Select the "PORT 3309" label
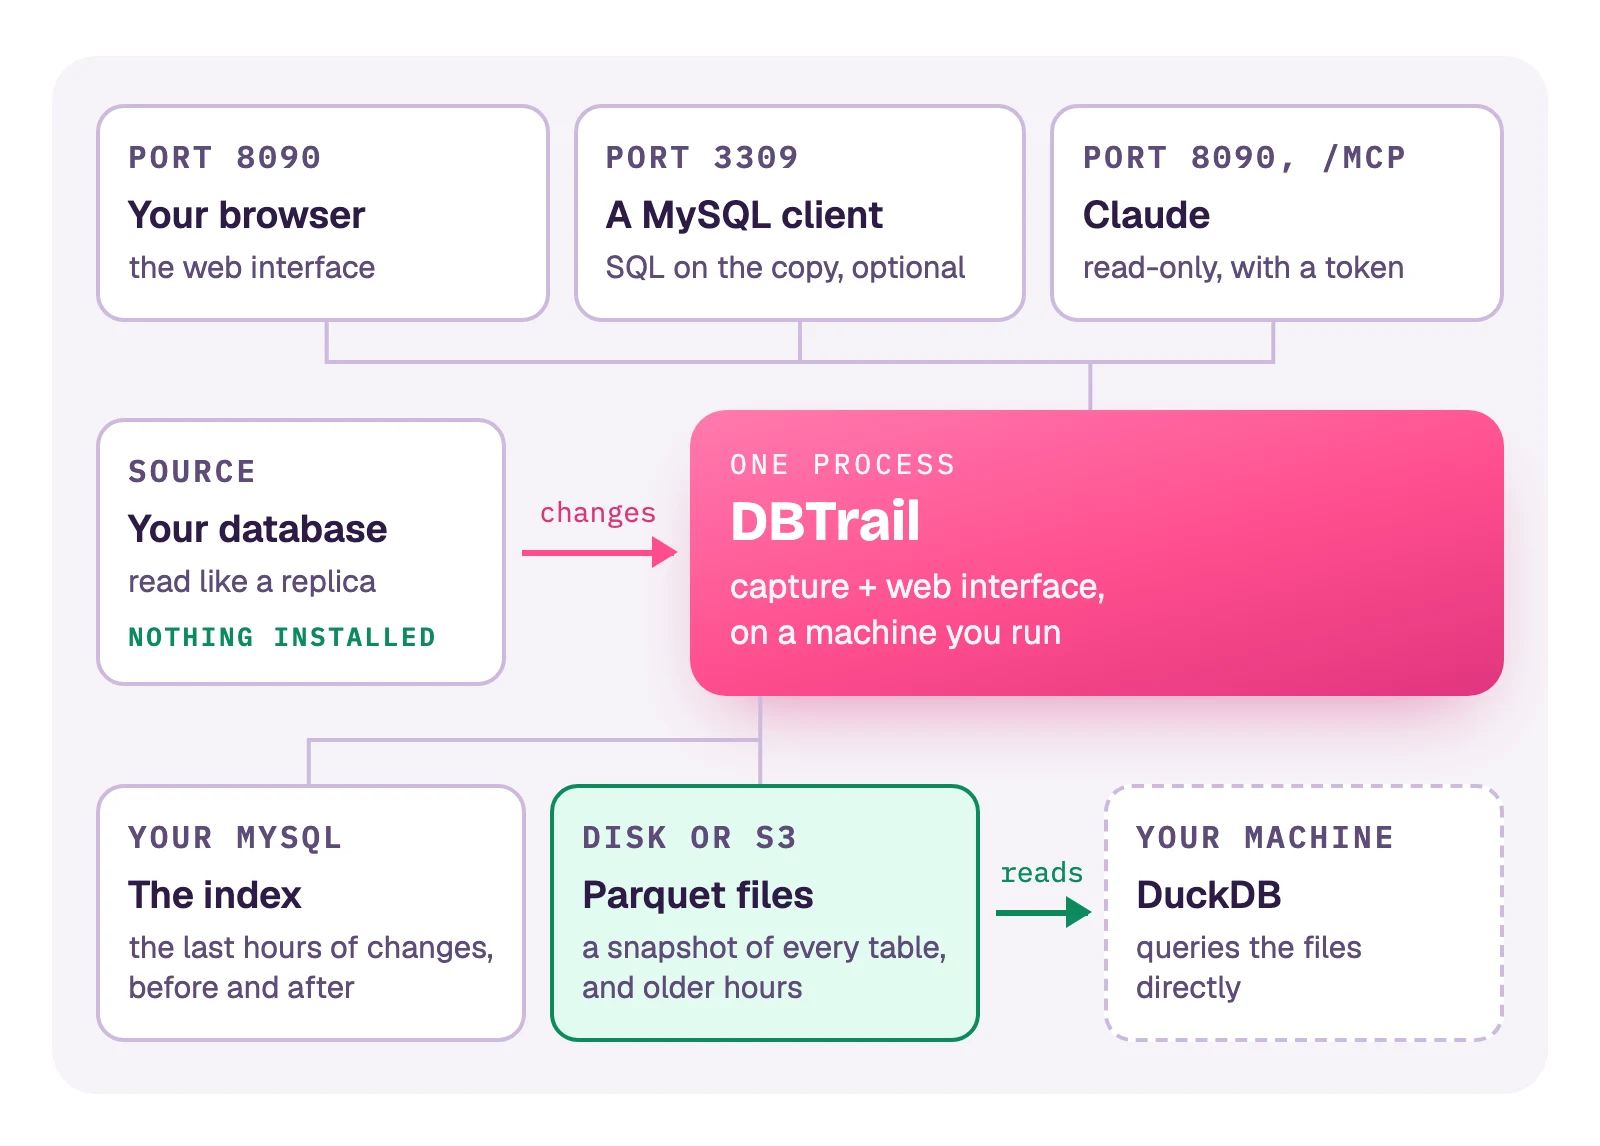This screenshot has height=1146, width=1600. click(701, 157)
